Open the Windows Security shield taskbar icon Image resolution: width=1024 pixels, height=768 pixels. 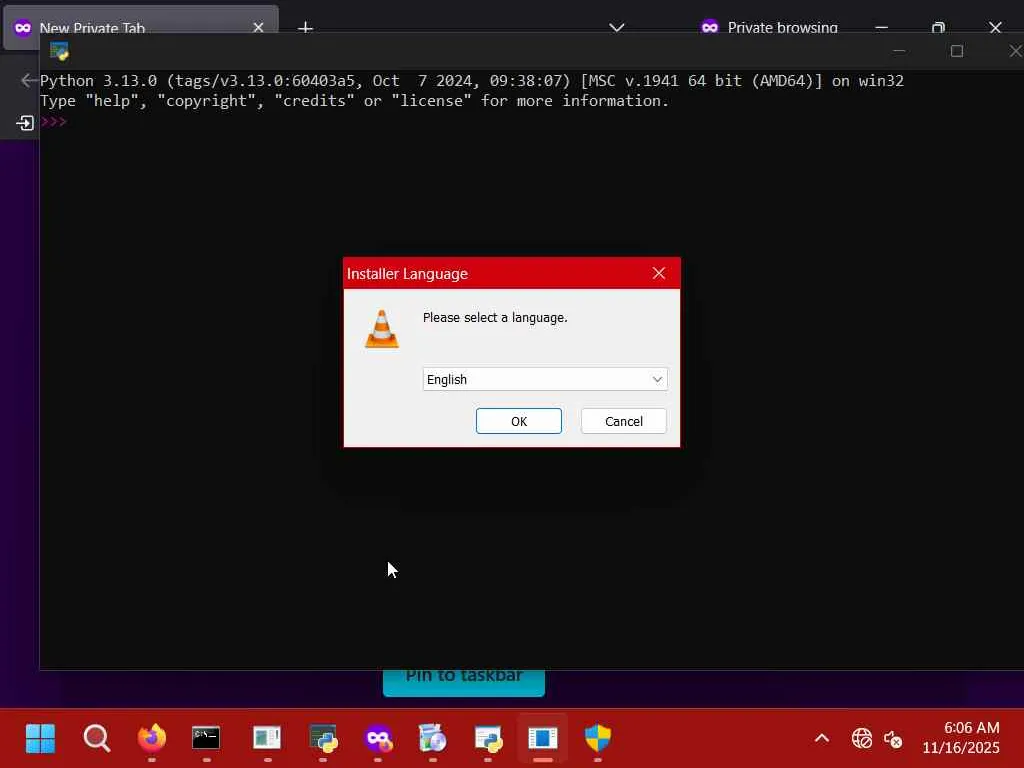[598, 739]
